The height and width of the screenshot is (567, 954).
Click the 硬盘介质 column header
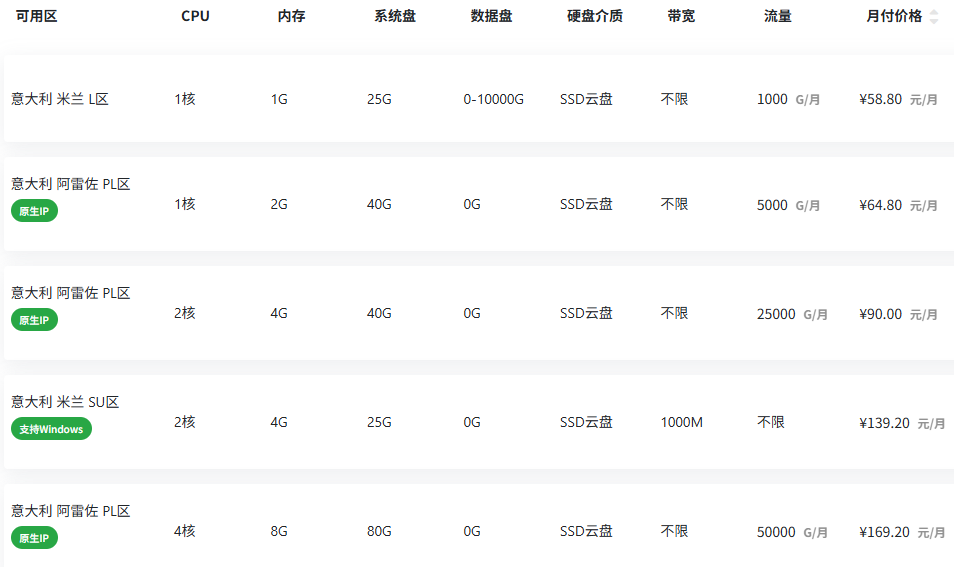595,17
